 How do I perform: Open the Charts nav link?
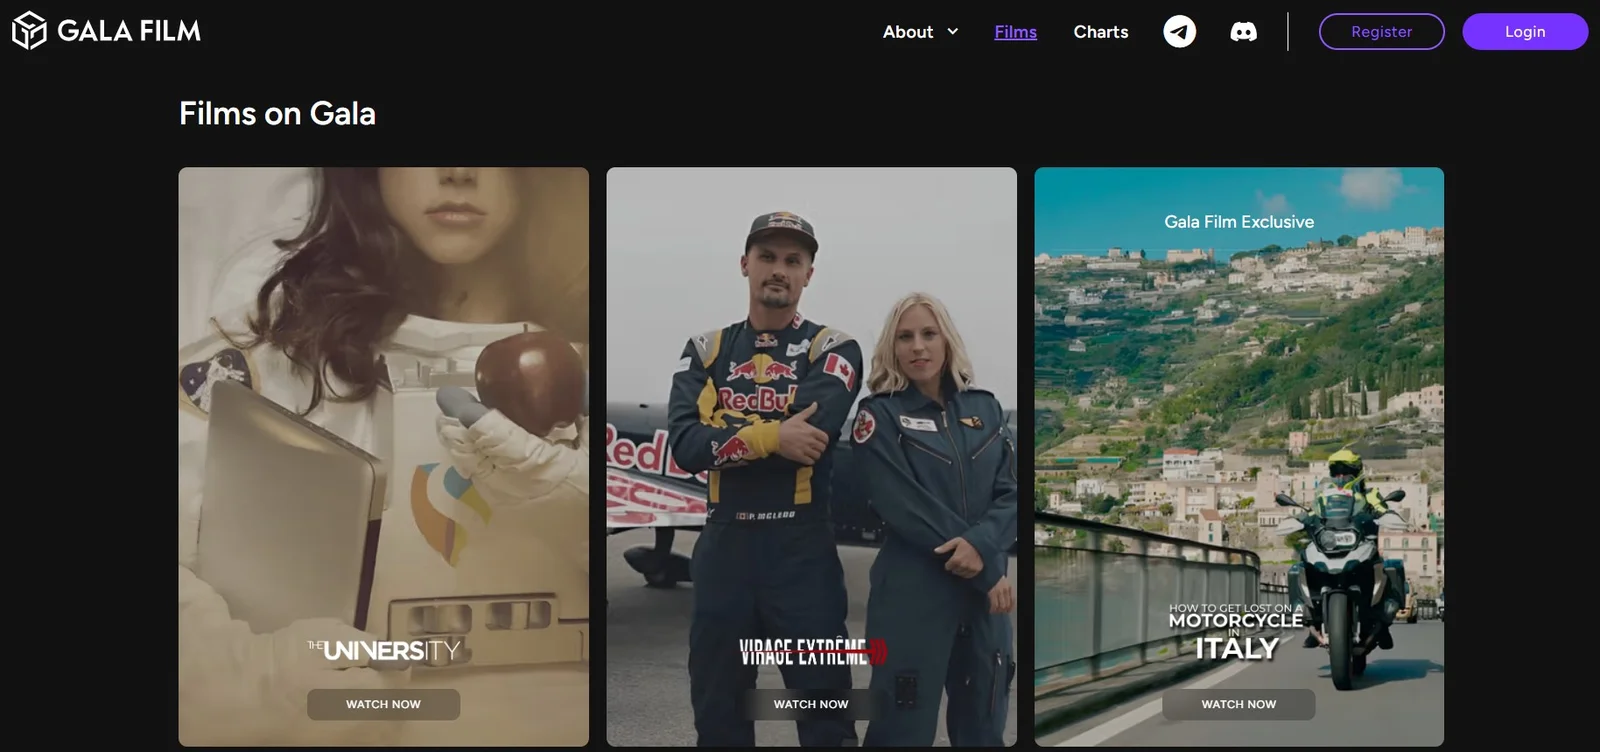coord(1101,32)
